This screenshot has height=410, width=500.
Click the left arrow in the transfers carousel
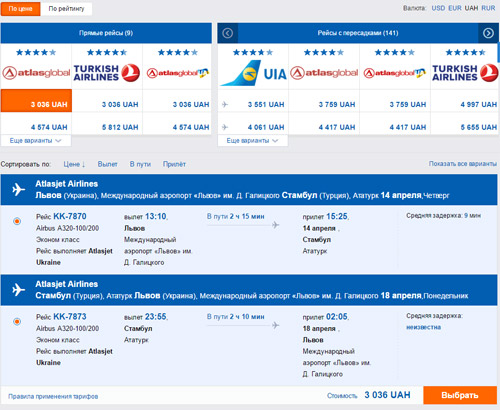(228, 33)
